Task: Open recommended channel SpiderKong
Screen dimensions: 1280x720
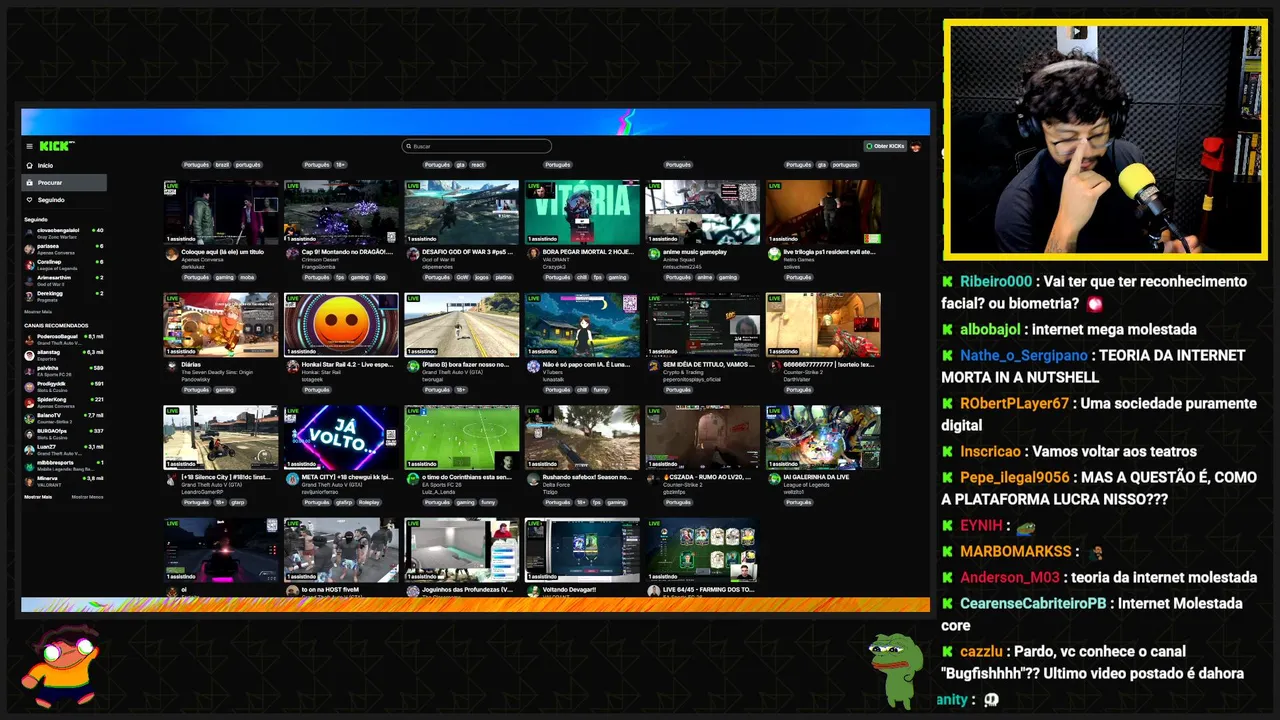Action: [x=64, y=401]
